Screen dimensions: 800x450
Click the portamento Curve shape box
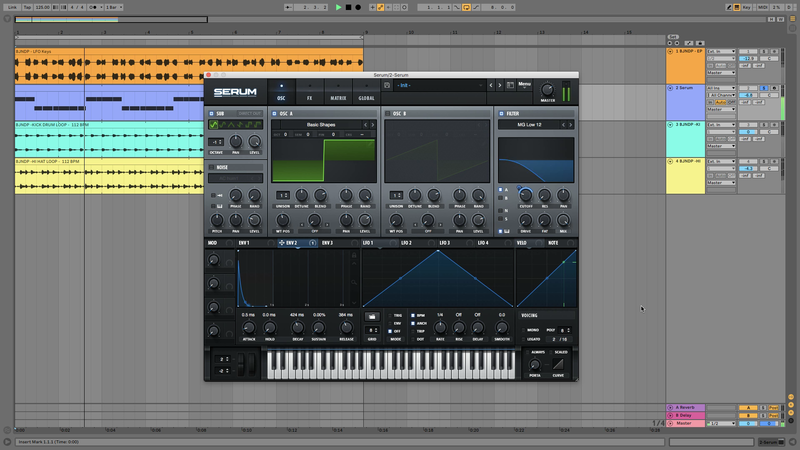pos(558,364)
